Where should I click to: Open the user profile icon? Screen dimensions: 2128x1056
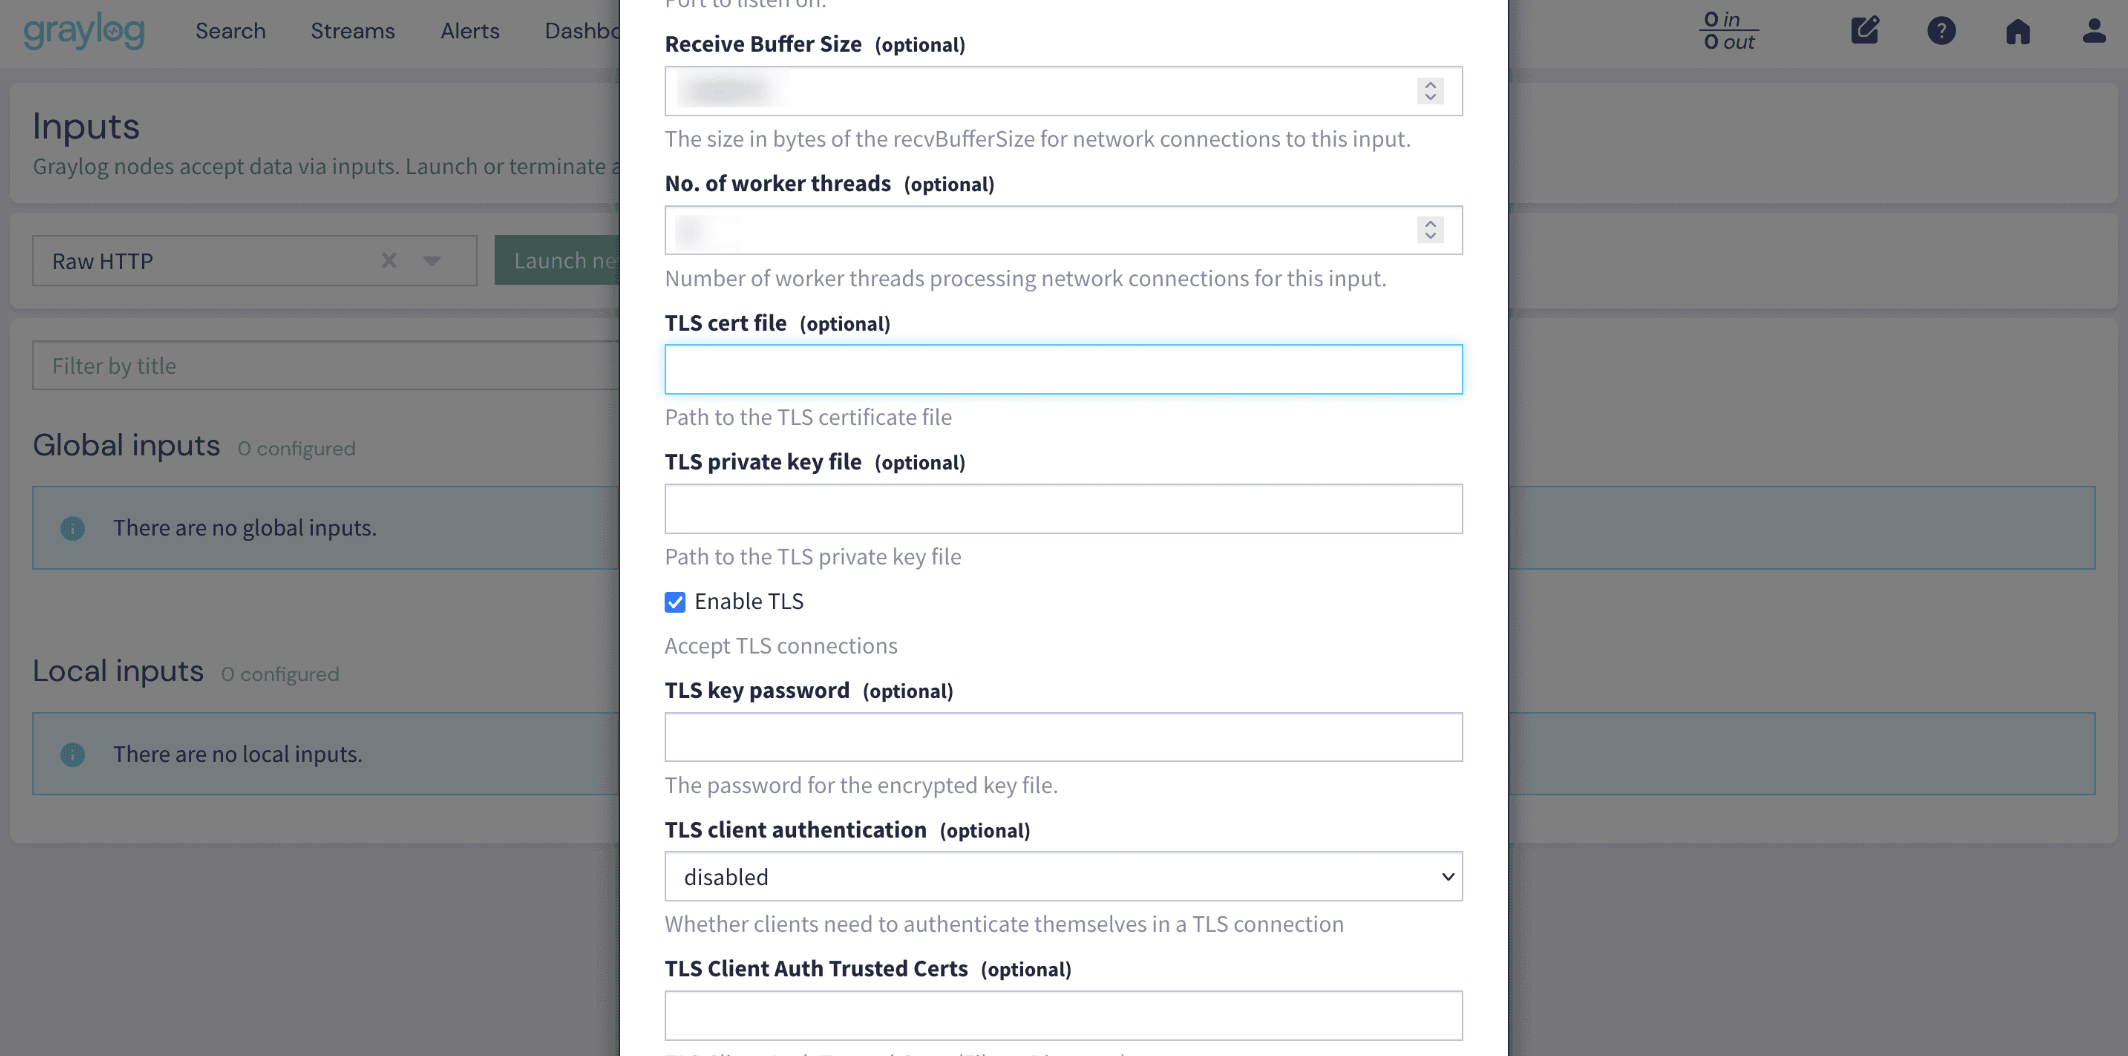point(2094,31)
